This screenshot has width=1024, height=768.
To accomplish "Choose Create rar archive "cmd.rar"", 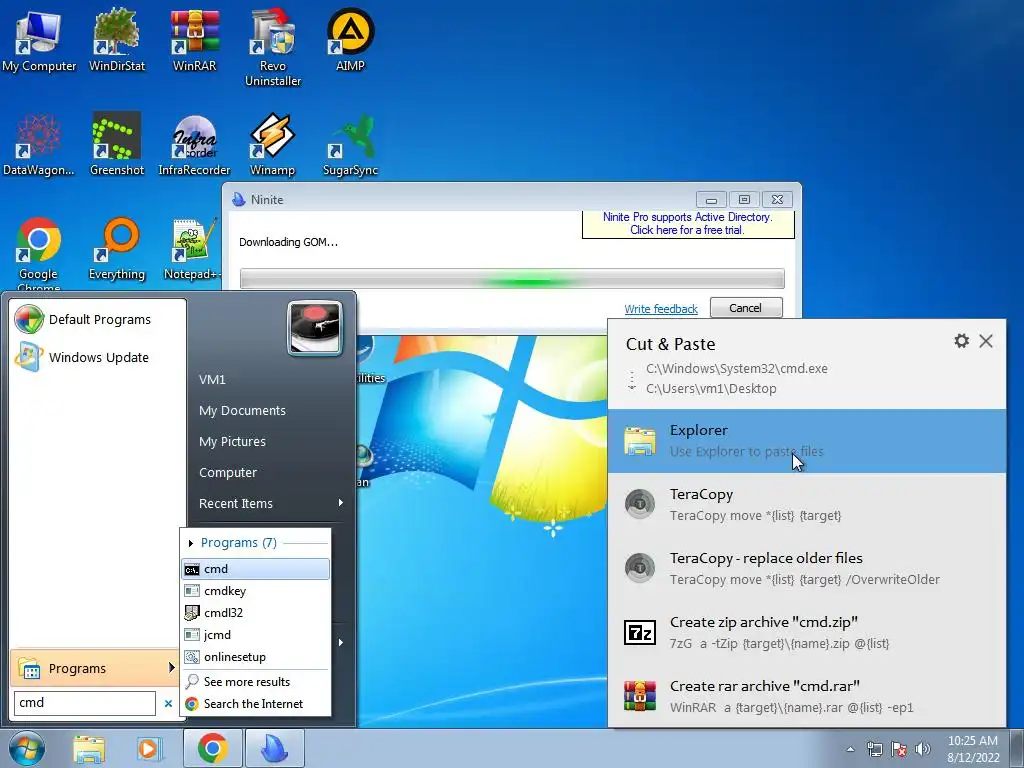I will [x=807, y=696].
